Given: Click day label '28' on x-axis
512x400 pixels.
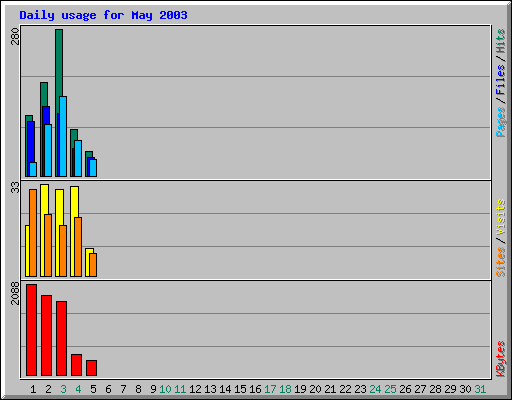Looking at the screenshot, I should pyautogui.click(x=435, y=389).
